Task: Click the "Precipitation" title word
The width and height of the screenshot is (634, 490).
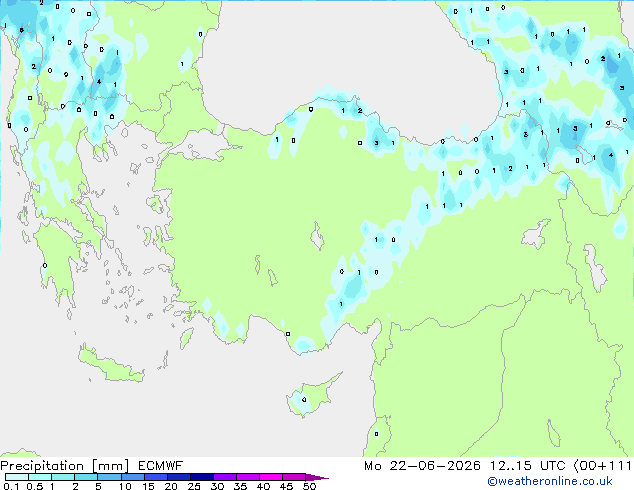Action: click(x=42, y=466)
